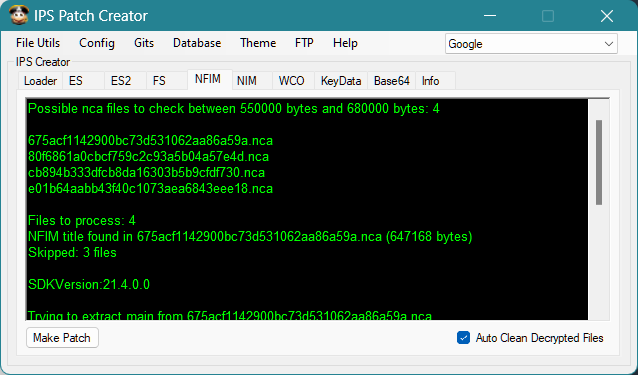Image resolution: width=638 pixels, height=375 pixels.
Task: Click the Make Patch button
Action: [62, 338]
